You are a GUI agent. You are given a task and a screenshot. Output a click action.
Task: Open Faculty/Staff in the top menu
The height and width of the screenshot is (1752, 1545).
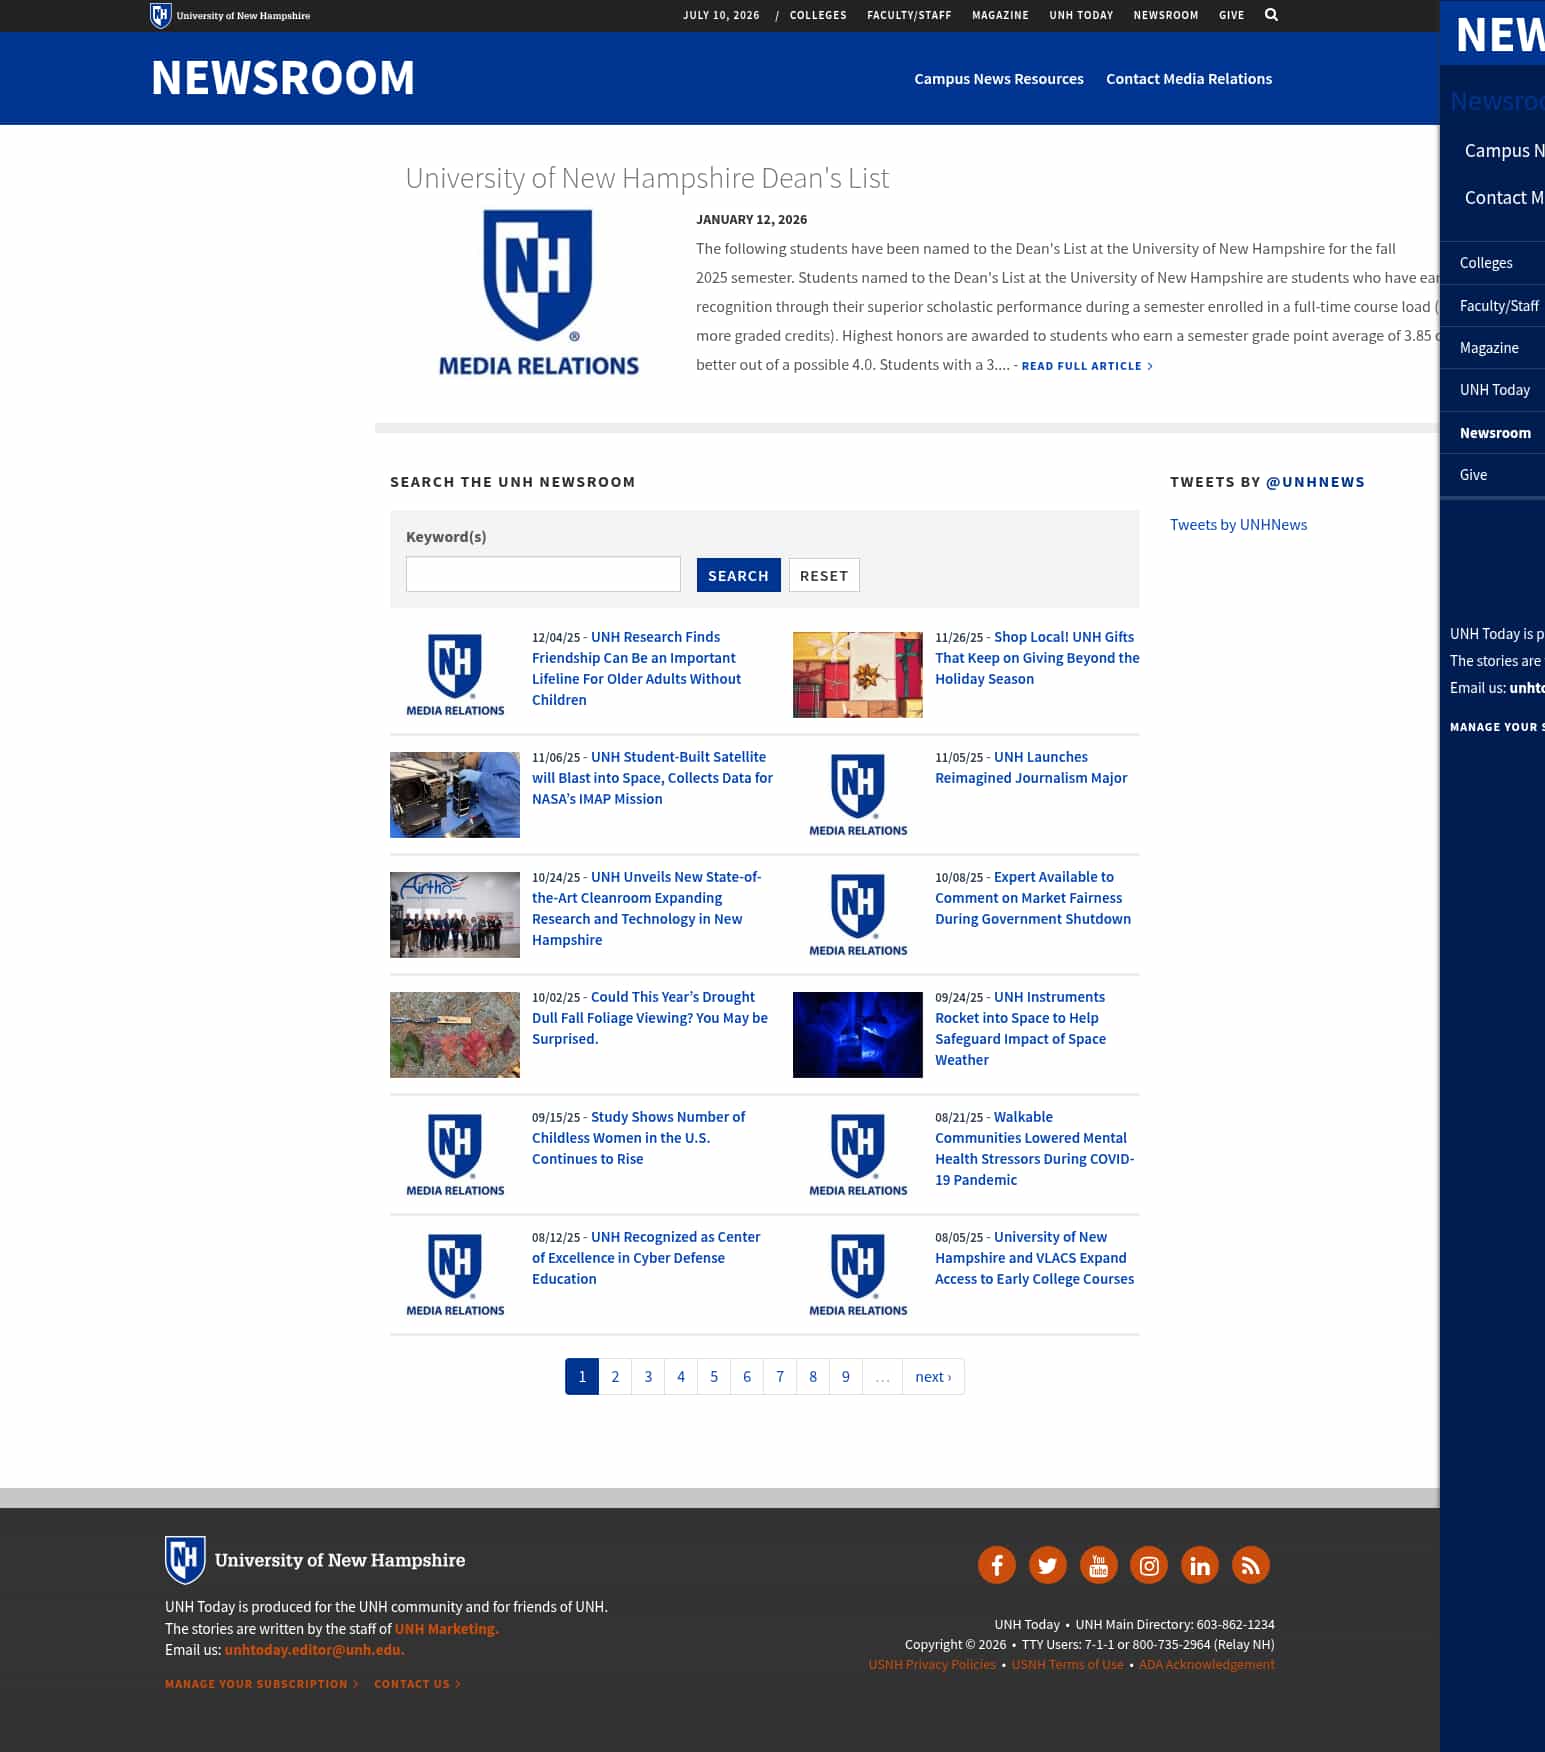[x=909, y=15]
